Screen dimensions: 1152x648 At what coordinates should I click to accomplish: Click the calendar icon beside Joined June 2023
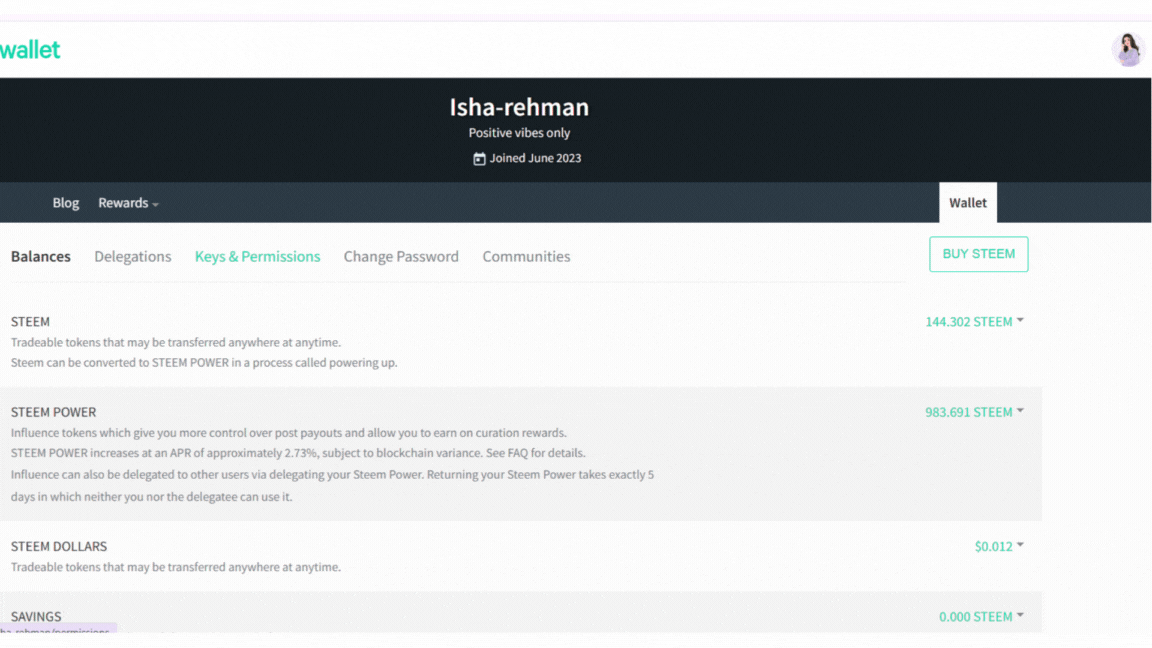(x=479, y=159)
